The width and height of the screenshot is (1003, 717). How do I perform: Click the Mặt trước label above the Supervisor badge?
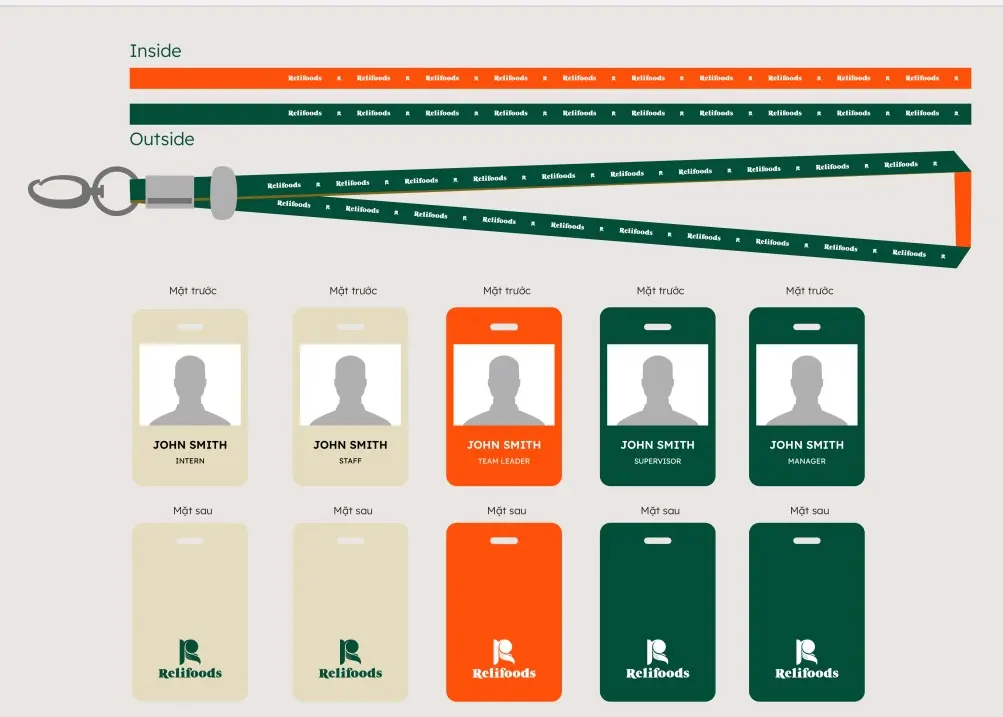pos(660,291)
